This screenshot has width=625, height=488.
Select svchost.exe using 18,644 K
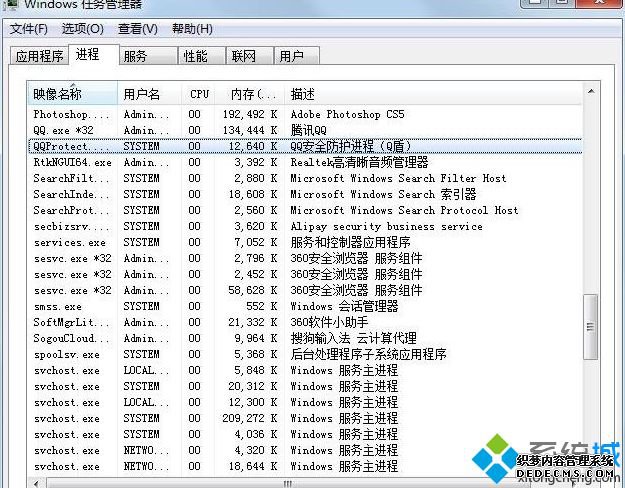pos(305,466)
